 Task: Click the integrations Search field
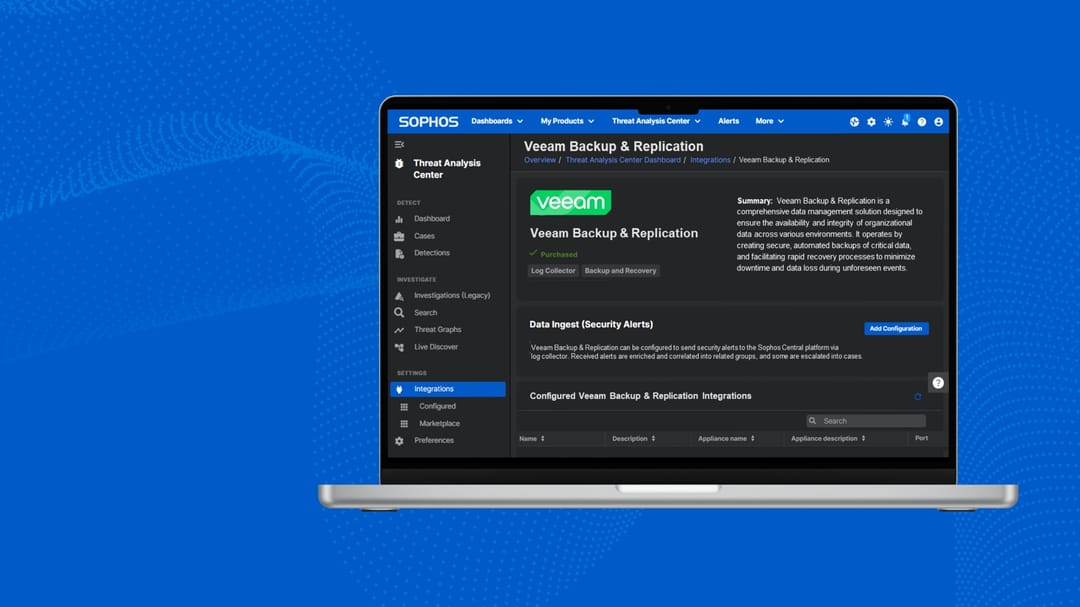click(x=866, y=421)
